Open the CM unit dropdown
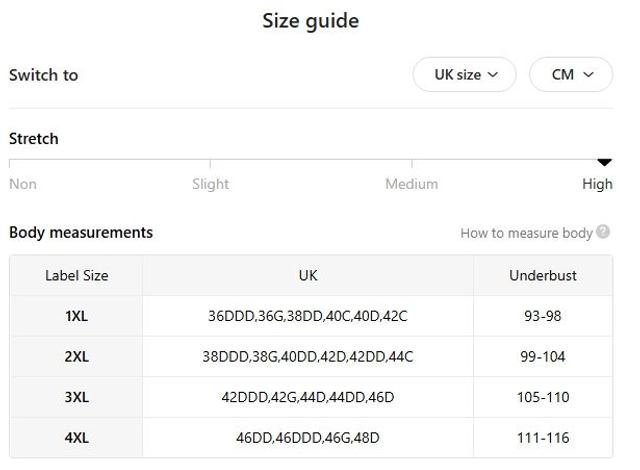640x470 pixels. coord(570,75)
